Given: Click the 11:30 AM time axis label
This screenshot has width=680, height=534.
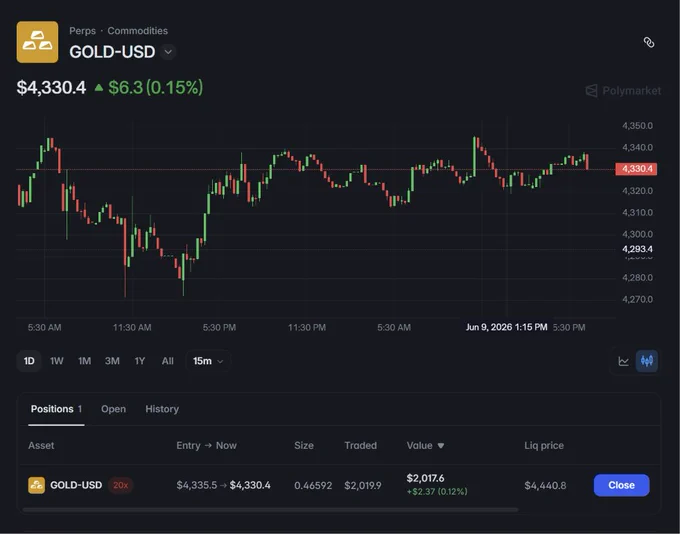Looking at the screenshot, I should click(132, 328).
